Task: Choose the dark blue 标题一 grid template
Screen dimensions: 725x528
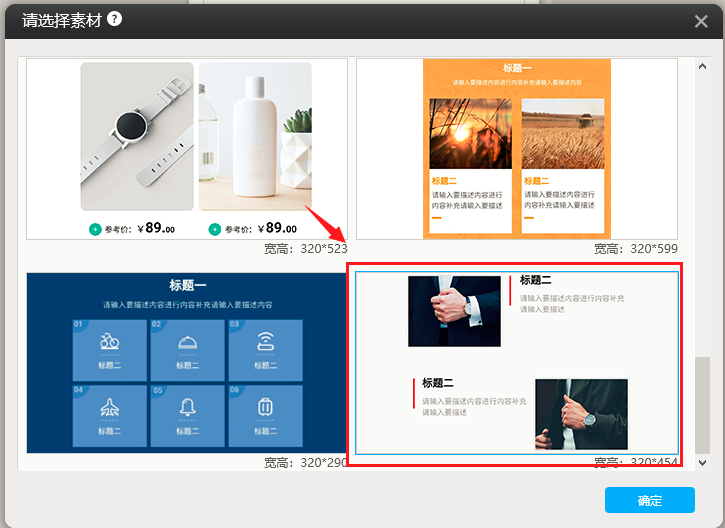Action: tap(187, 362)
